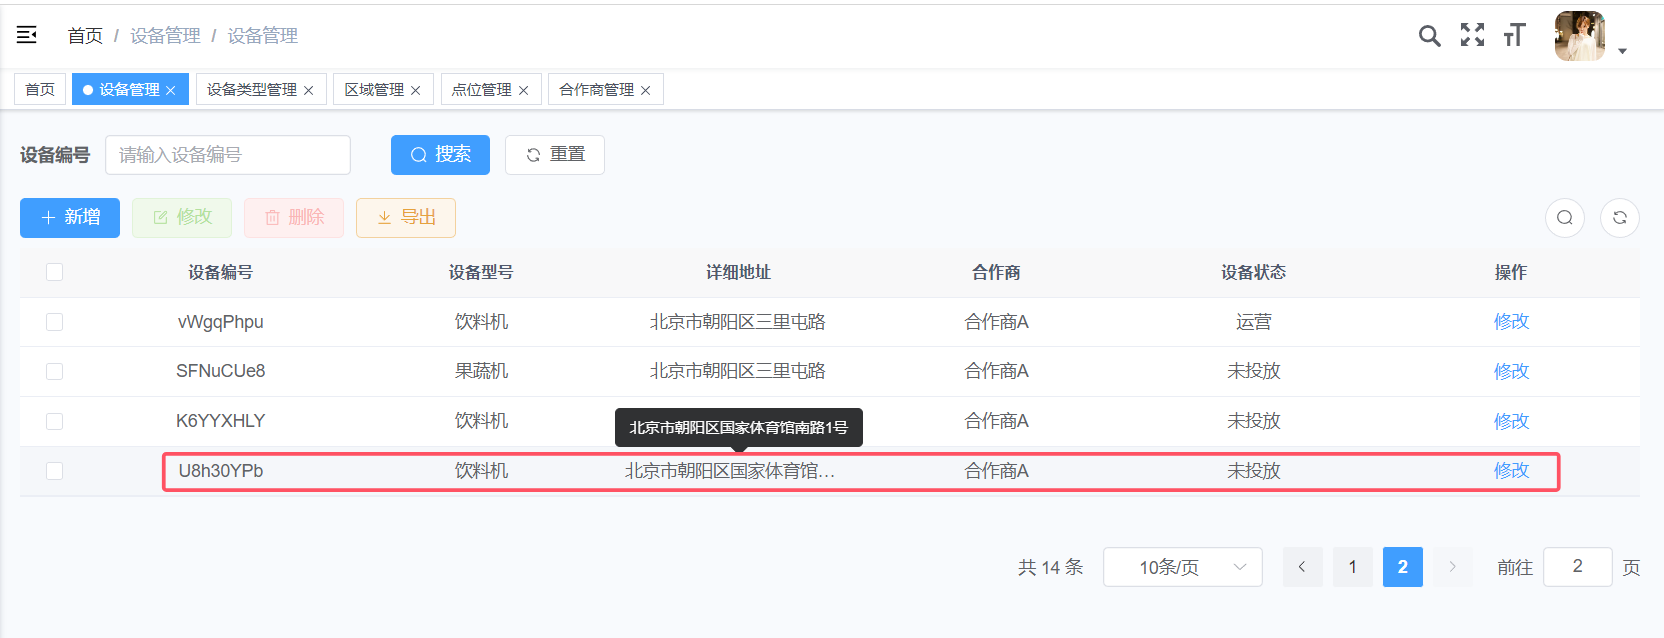Check the row checkbox for K6YYXHLY
The height and width of the screenshot is (638, 1664).
[x=55, y=421]
